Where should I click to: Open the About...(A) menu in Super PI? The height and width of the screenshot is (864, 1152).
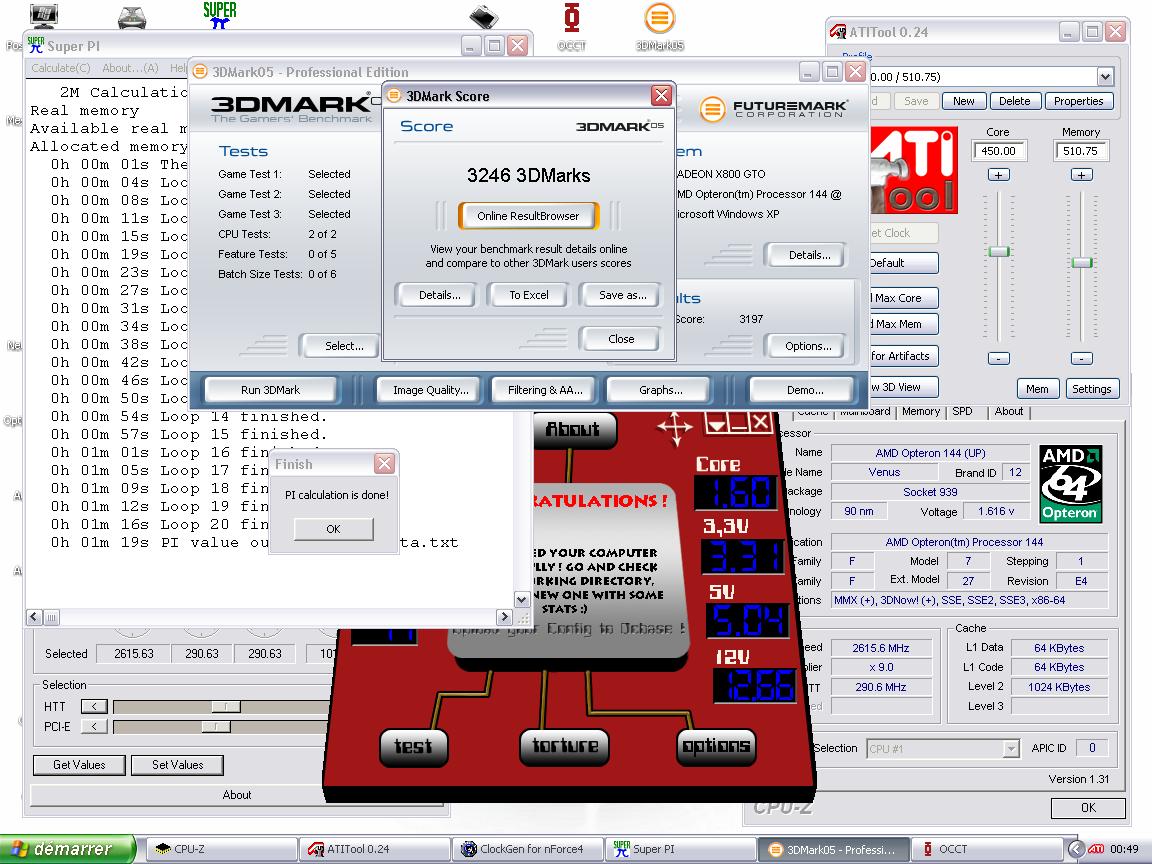(x=130, y=68)
